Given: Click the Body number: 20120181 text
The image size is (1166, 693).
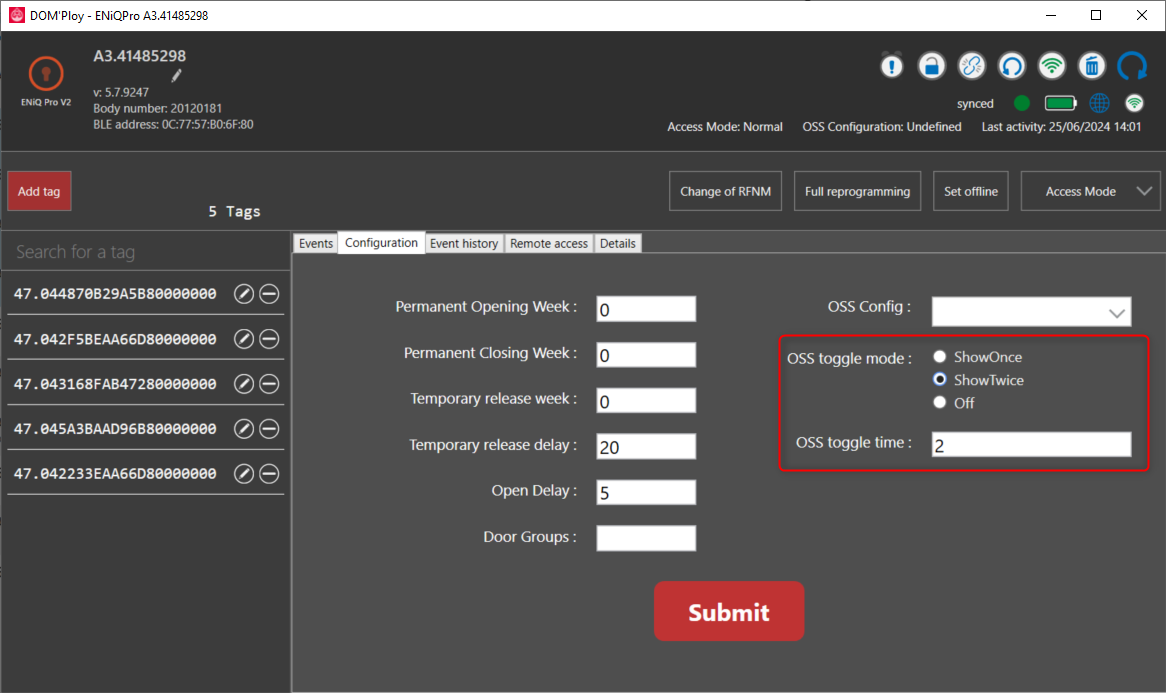Looking at the screenshot, I should (x=158, y=108).
